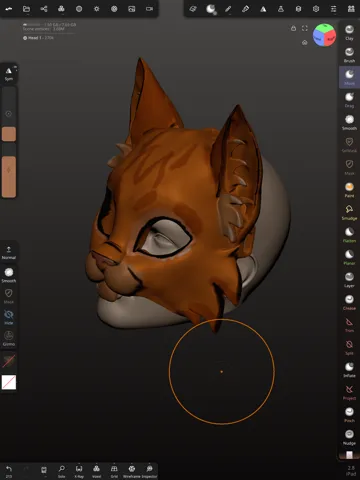This screenshot has height=480, width=360.
Task: Open the crossed-out alpha texture swatch
Action: [9, 361]
